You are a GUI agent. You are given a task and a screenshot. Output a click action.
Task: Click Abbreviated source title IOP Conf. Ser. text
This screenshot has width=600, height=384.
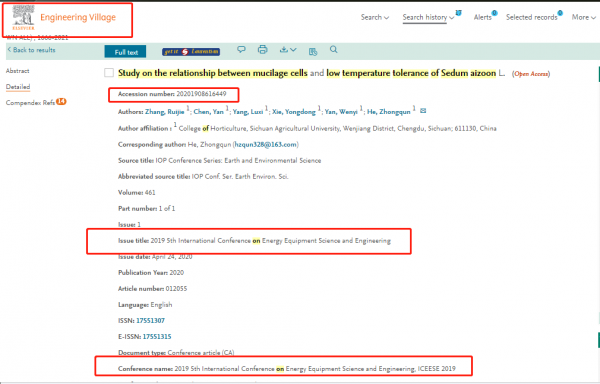(x=240, y=176)
